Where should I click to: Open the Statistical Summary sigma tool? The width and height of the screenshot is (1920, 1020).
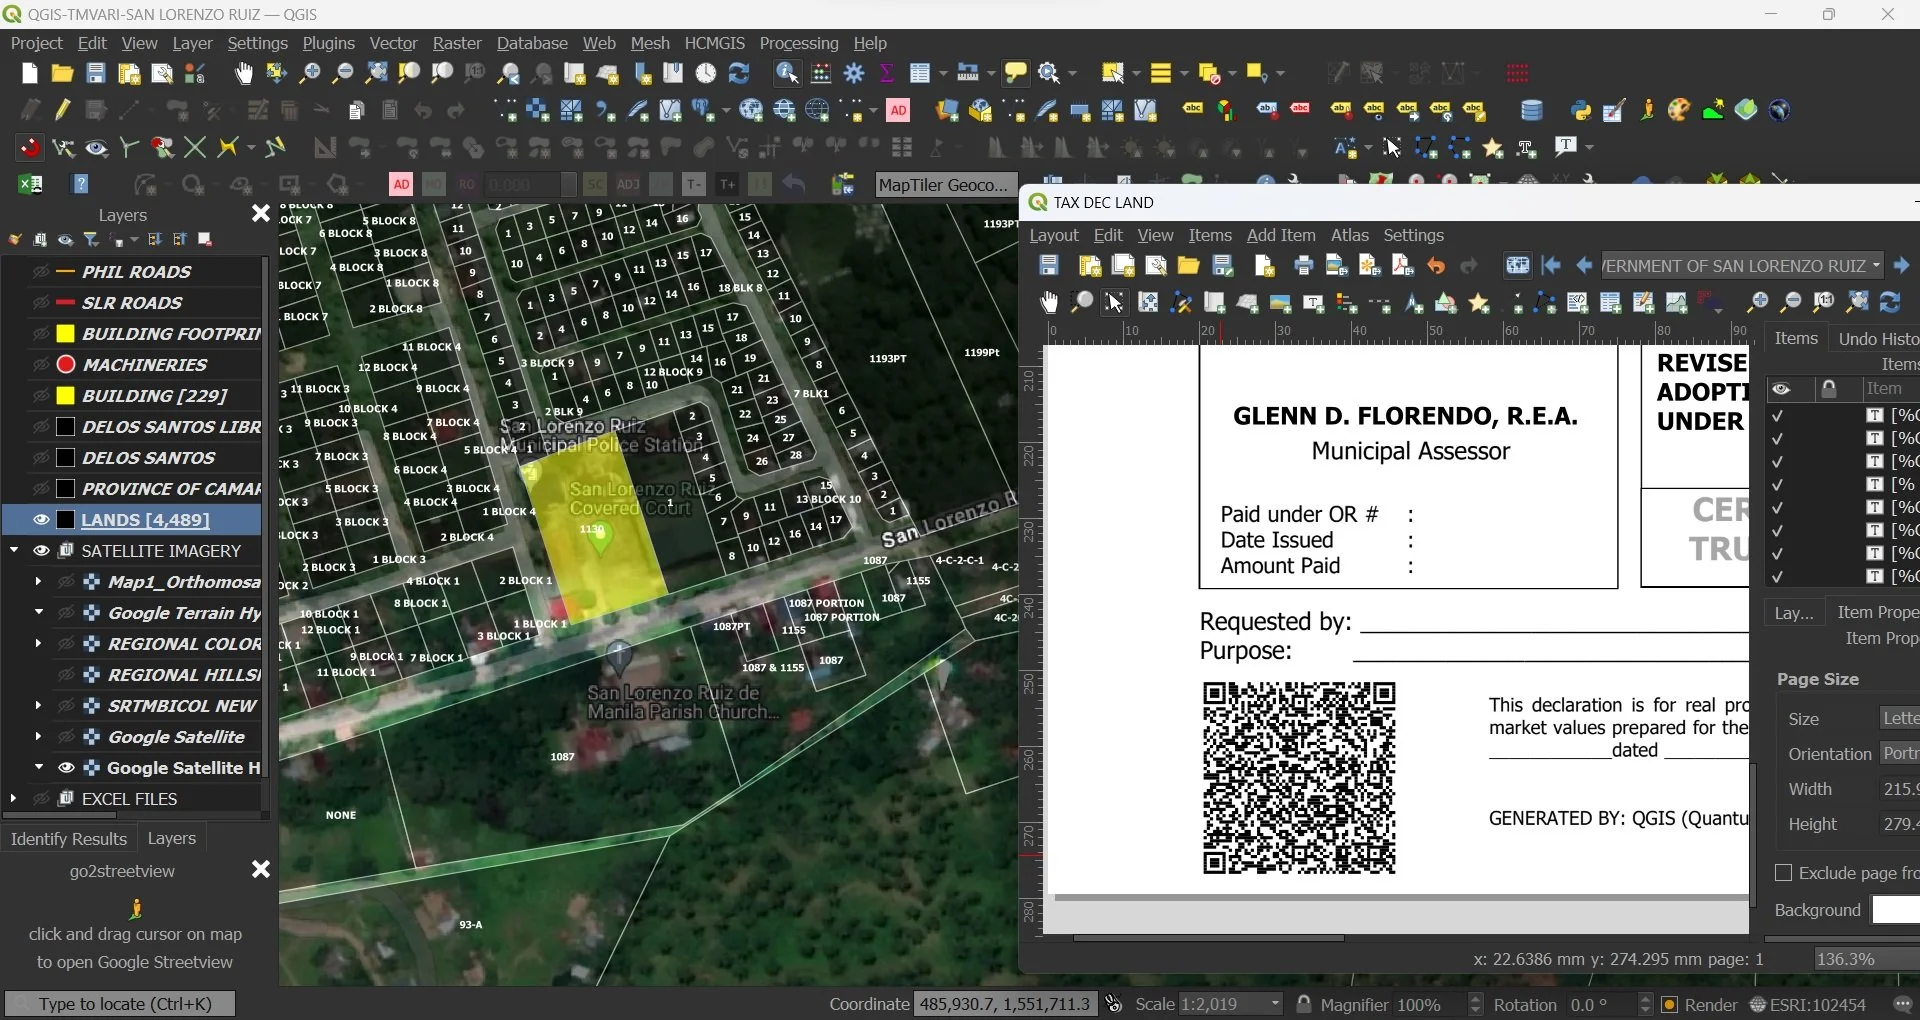(x=886, y=73)
